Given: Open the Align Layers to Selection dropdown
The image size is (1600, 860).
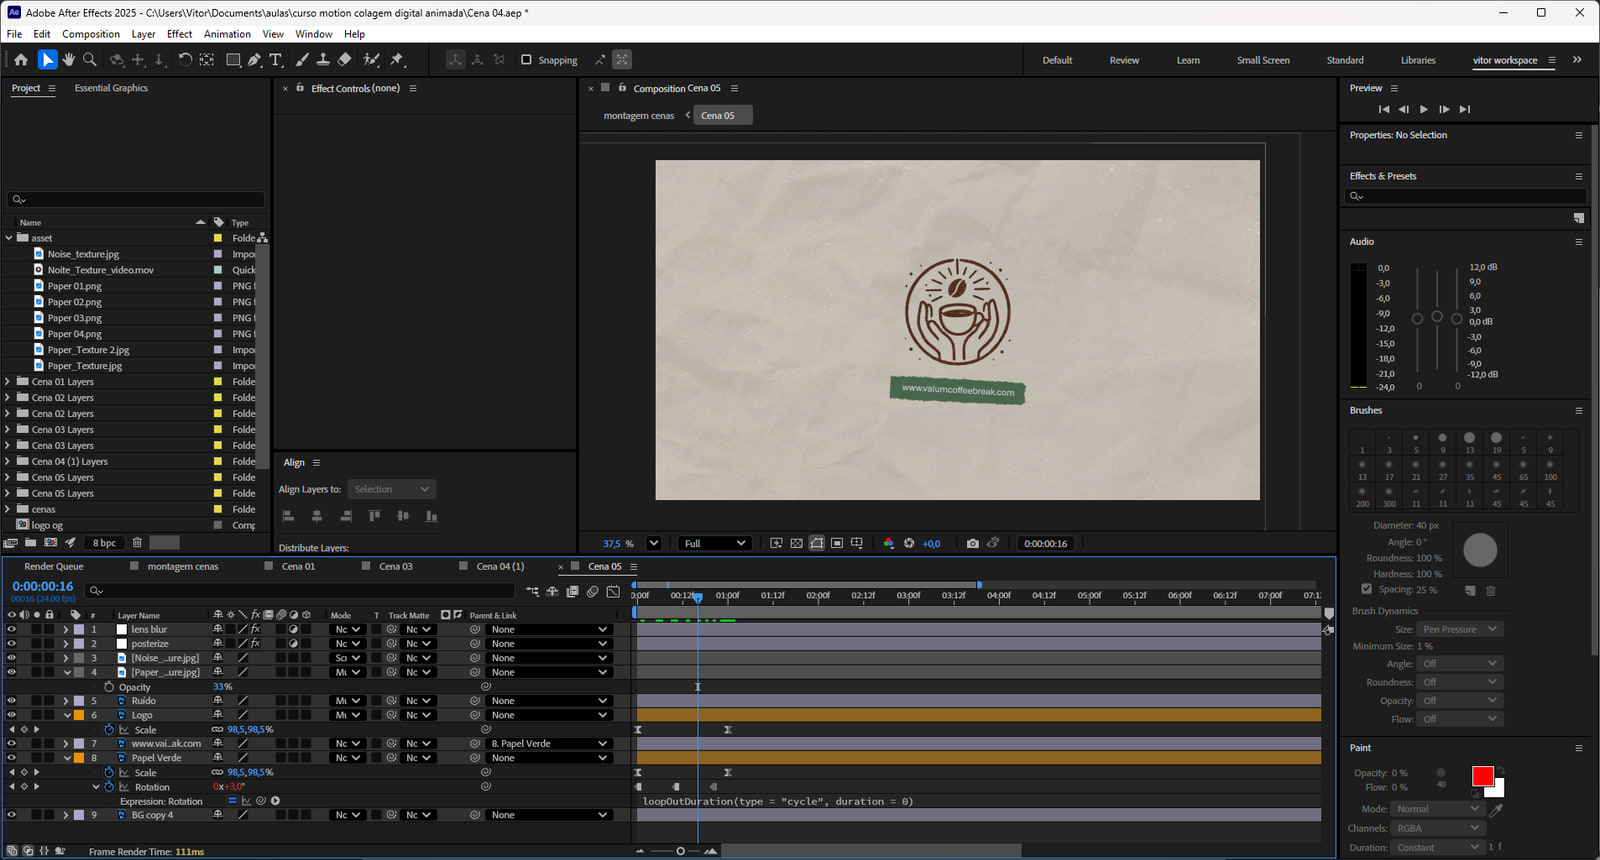Looking at the screenshot, I should (x=391, y=489).
